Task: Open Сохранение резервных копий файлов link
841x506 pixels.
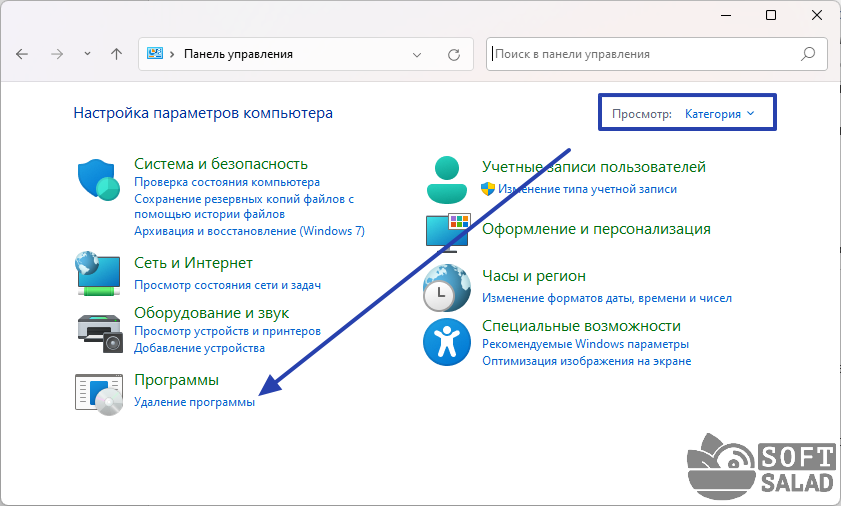Action: pyautogui.click(x=244, y=207)
